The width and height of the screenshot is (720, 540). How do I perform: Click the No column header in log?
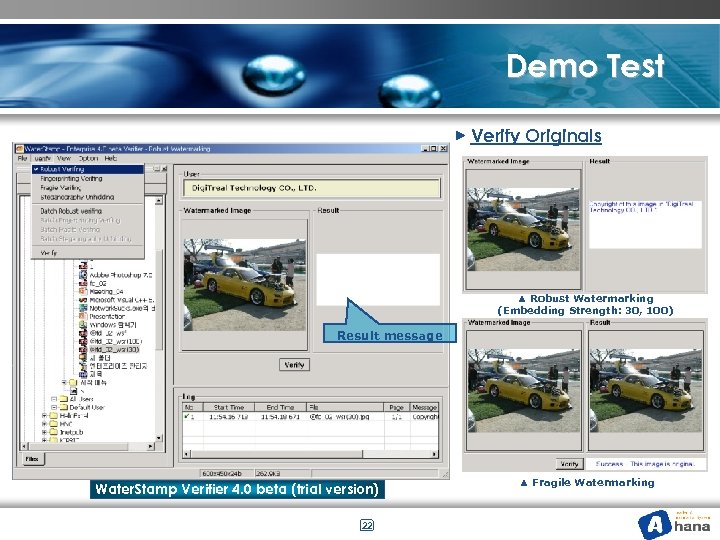(x=192, y=407)
